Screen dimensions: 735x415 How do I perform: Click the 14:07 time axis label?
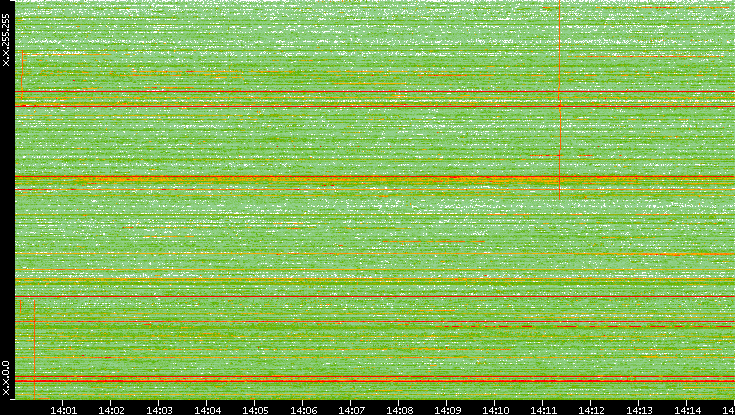pos(351,410)
